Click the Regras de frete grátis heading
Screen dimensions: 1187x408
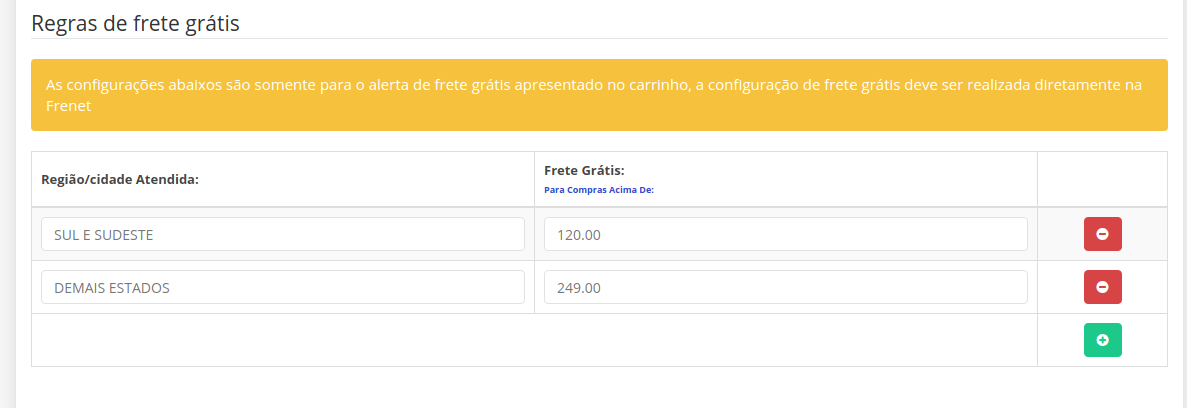pos(136,23)
